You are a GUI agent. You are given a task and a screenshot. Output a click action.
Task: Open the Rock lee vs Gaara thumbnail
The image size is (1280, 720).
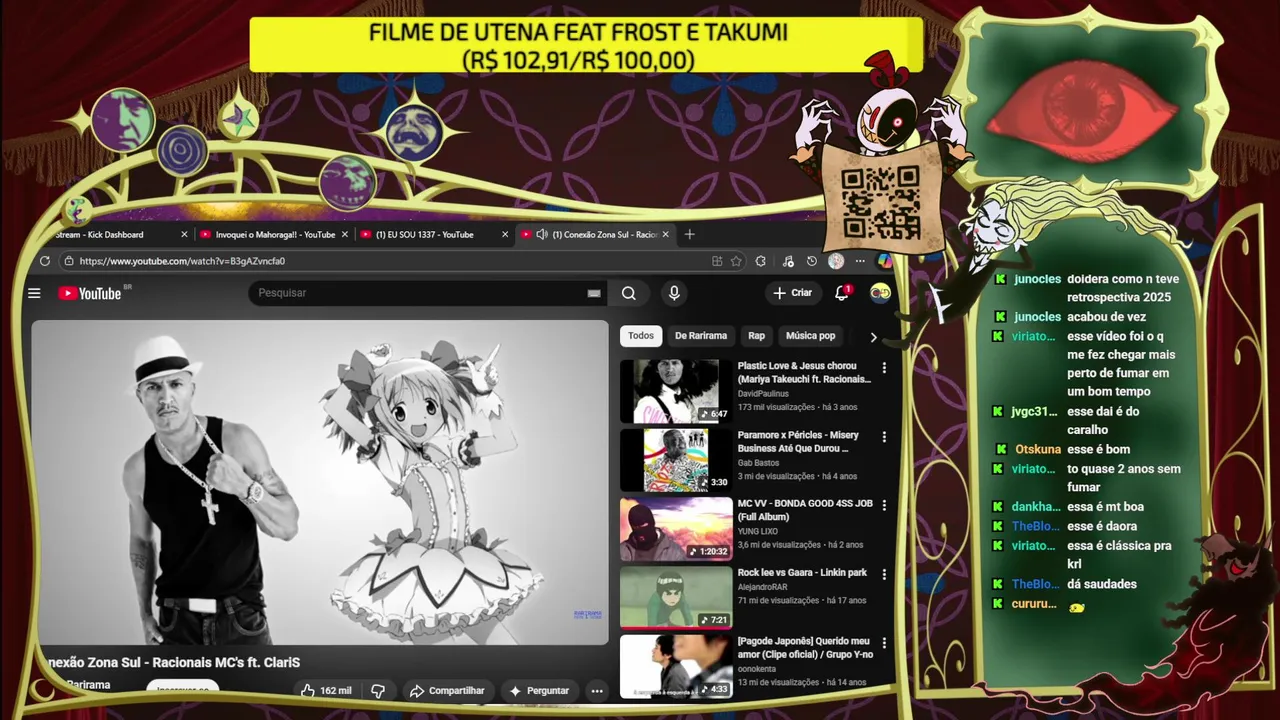click(676, 597)
